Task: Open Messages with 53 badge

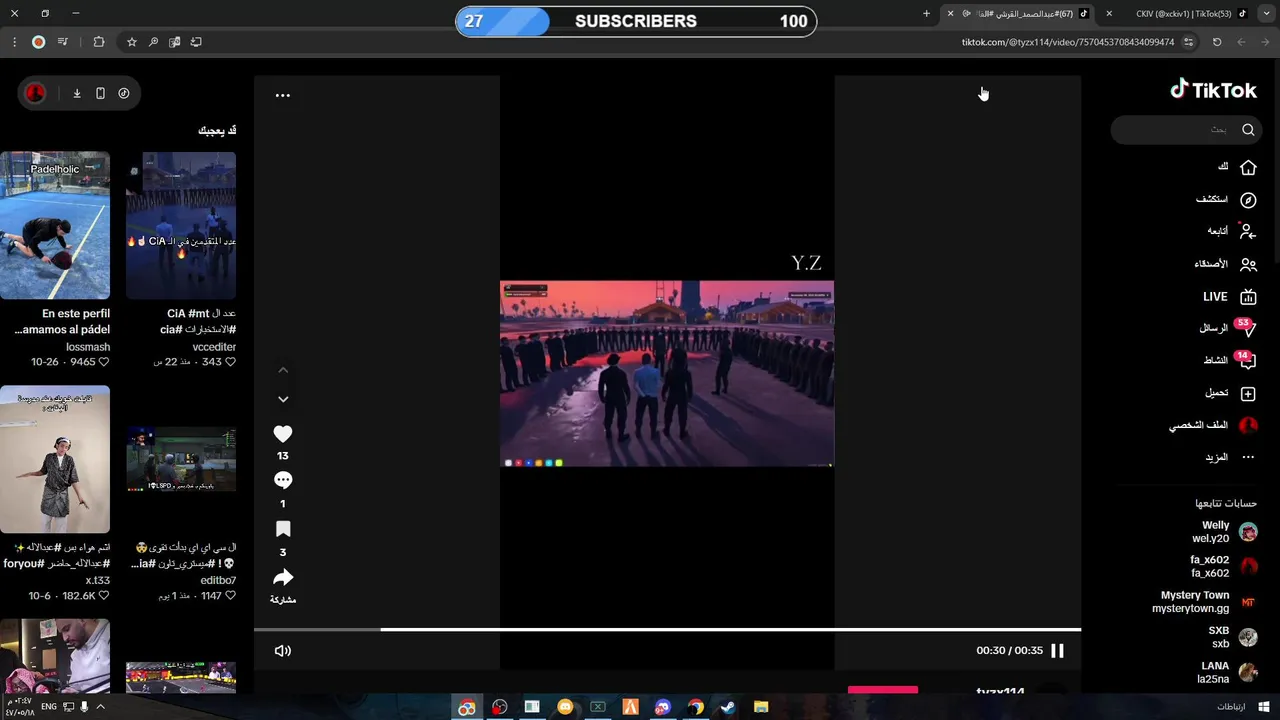Action: click(x=1227, y=328)
